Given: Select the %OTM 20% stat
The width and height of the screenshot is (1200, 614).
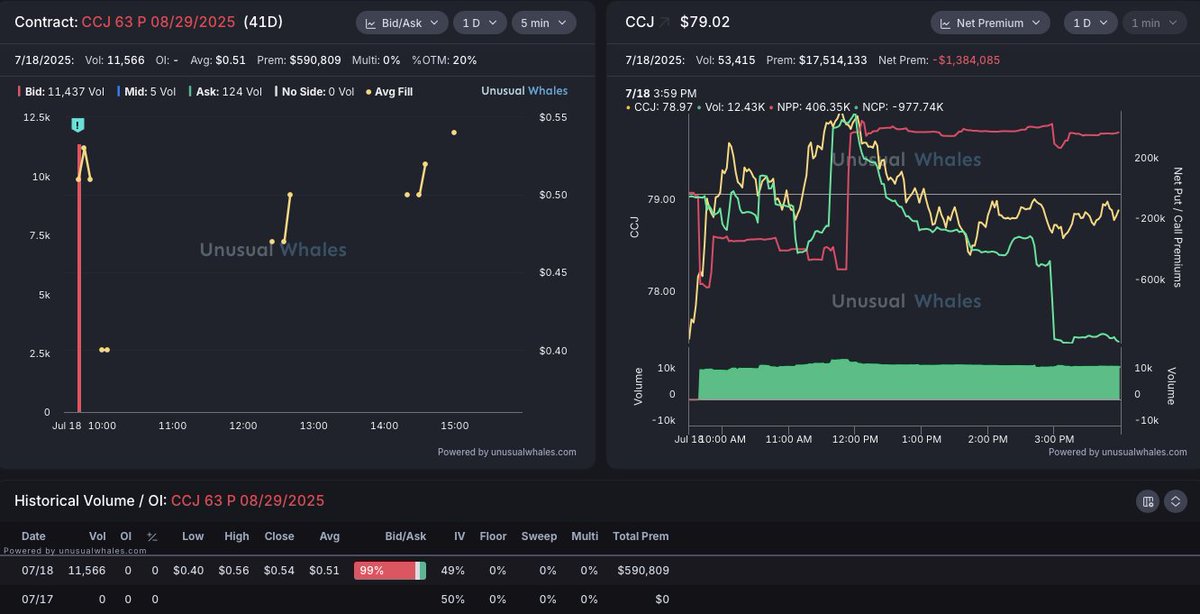Looking at the screenshot, I should [444, 60].
